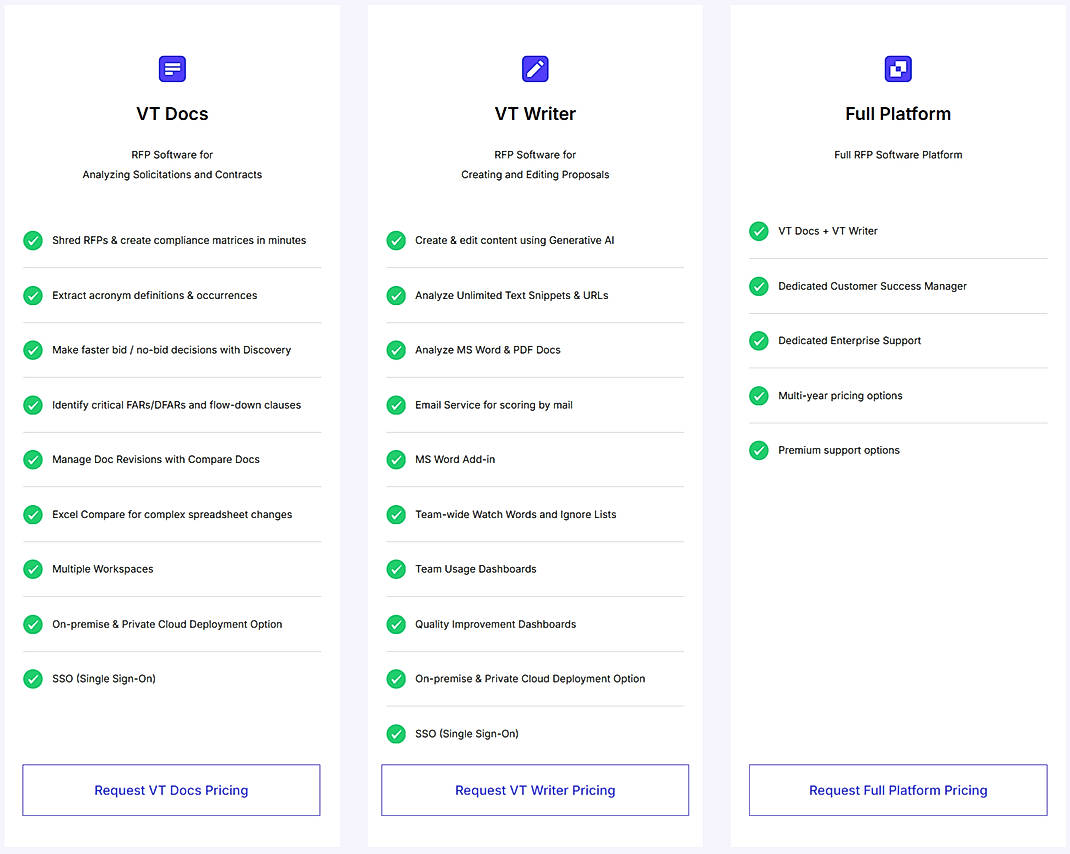Click the checkmark next to Extract acronym definitions & occurrences

click(32, 295)
